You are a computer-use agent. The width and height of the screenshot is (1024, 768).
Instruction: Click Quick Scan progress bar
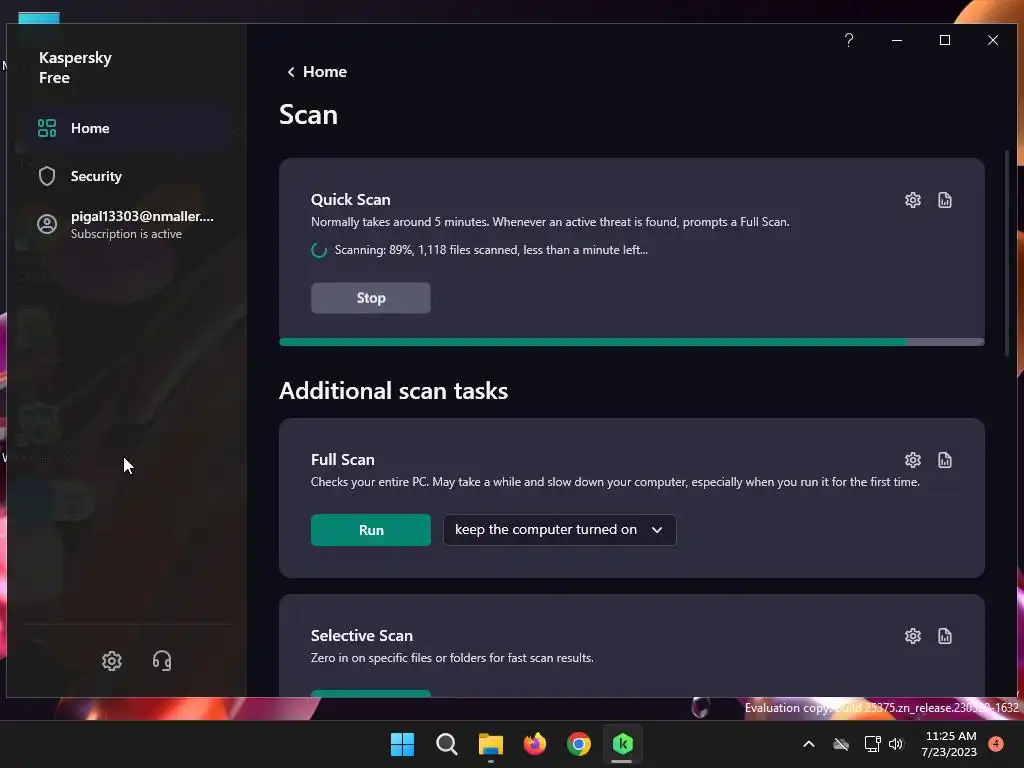(632, 342)
